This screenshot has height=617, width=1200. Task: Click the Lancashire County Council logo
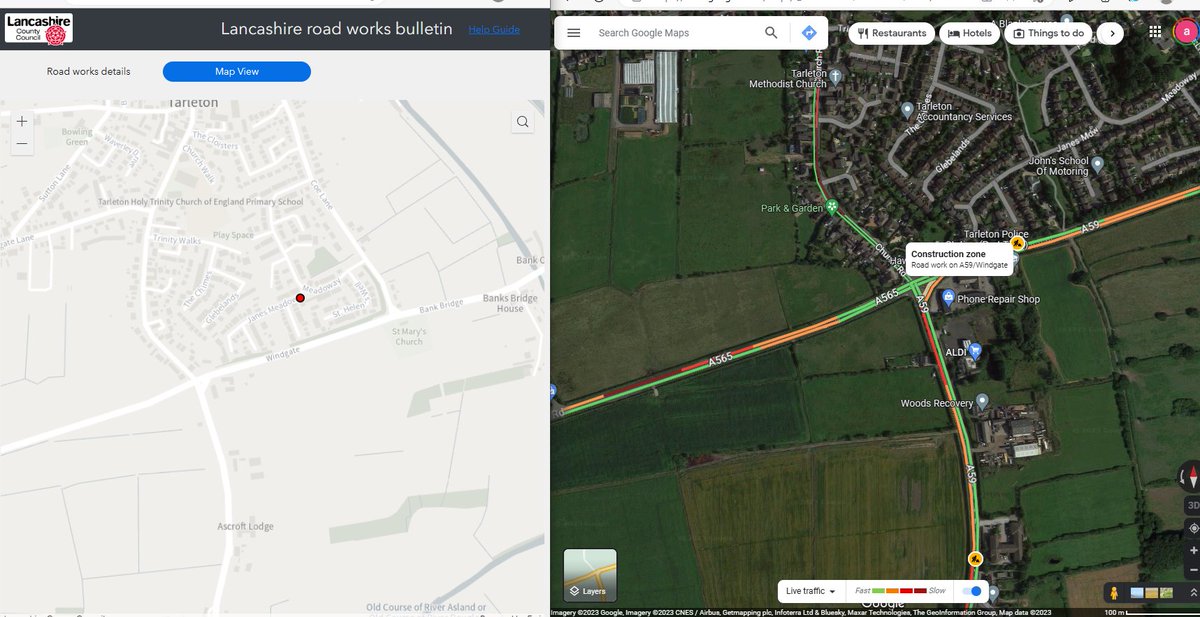point(38,29)
